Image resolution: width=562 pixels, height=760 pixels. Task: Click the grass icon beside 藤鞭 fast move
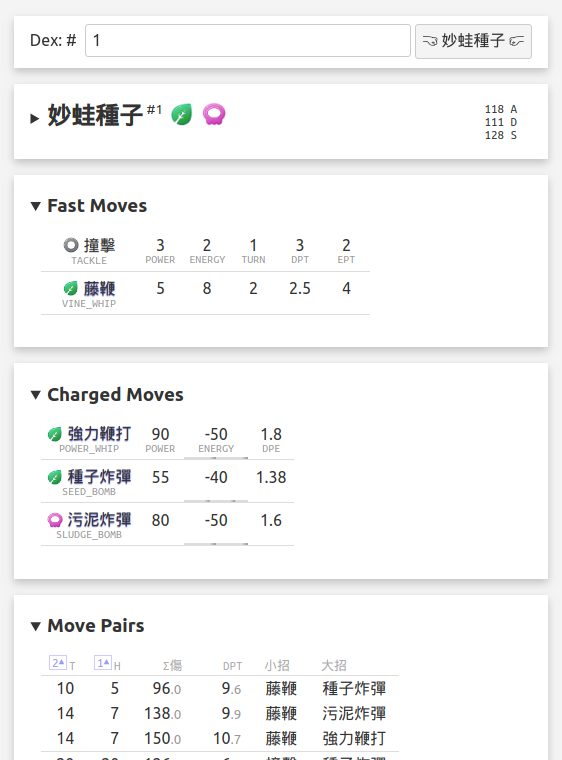click(71, 289)
